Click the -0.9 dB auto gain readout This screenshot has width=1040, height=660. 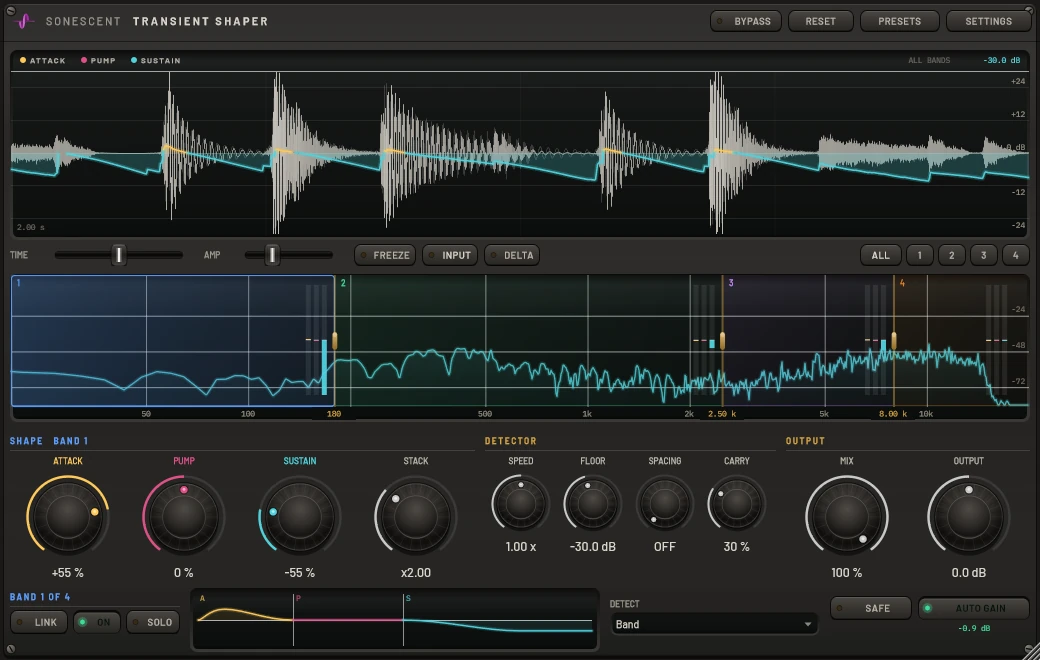point(973,628)
